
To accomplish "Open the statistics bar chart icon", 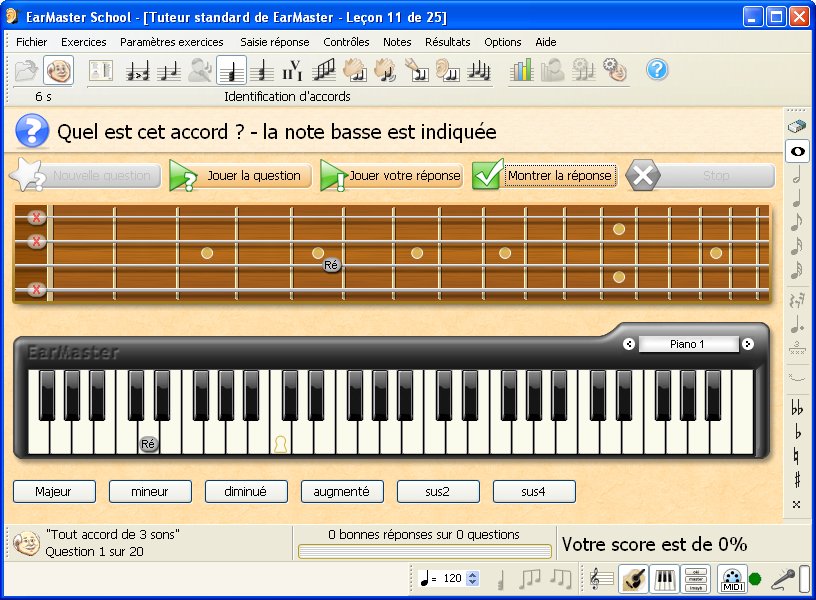I will [x=522, y=70].
